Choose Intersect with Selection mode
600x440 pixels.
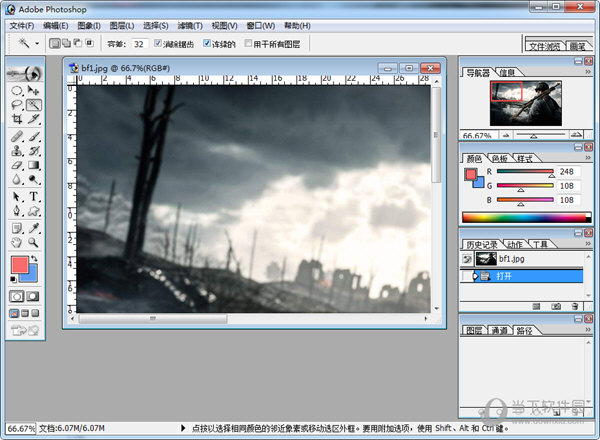point(90,43)
